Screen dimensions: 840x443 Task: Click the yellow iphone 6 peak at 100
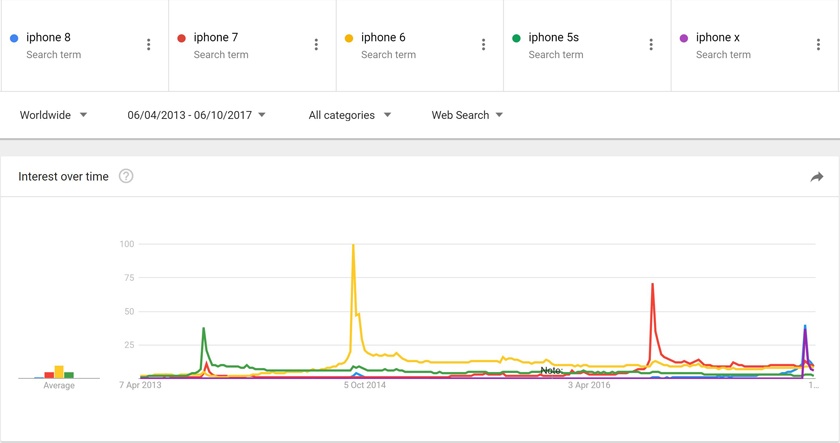click(353, 246)
